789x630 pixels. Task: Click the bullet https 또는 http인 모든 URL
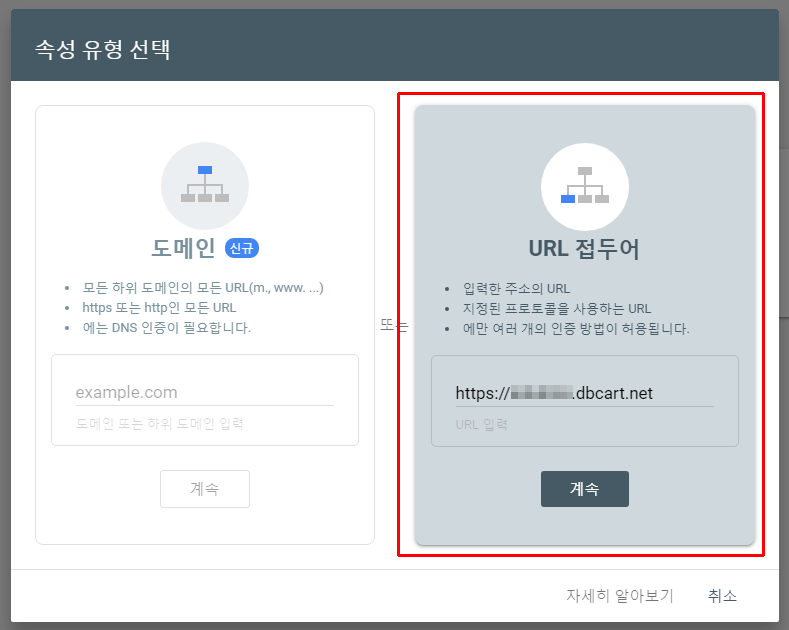(160, 308)
